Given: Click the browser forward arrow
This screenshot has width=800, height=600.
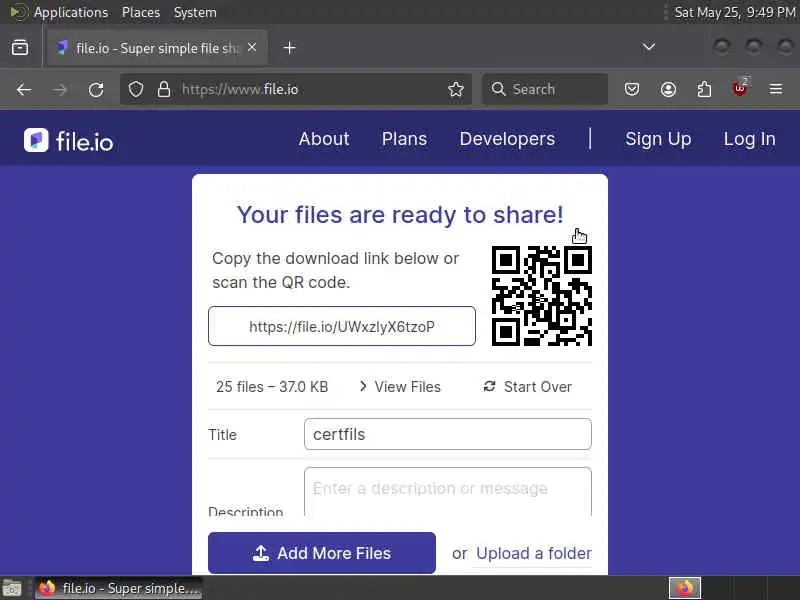Looking at the screenshot, I should point(60,90).
